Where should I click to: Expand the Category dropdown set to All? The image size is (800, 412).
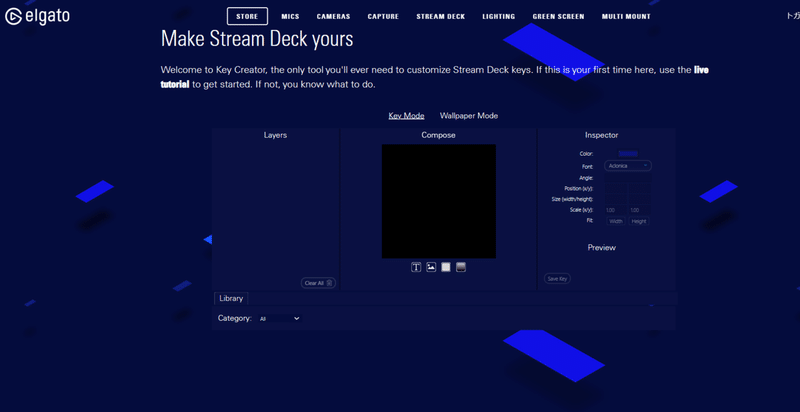tap(280, 318)
